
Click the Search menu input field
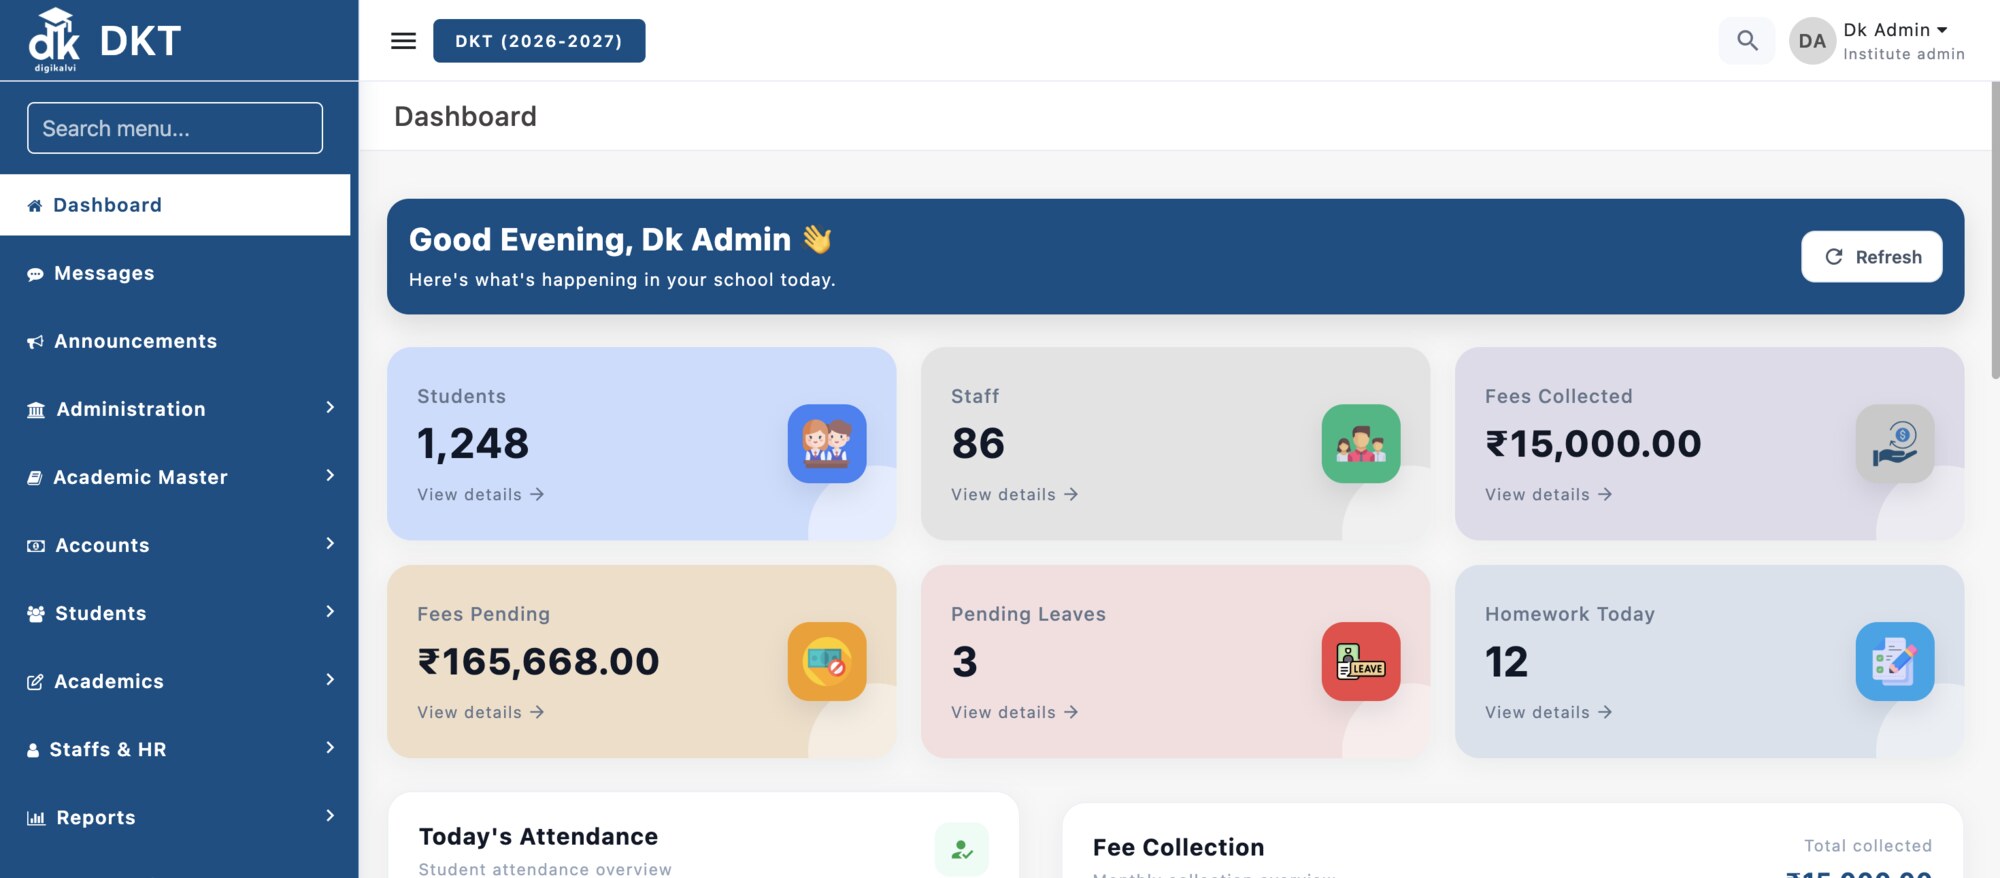(175, 128)
